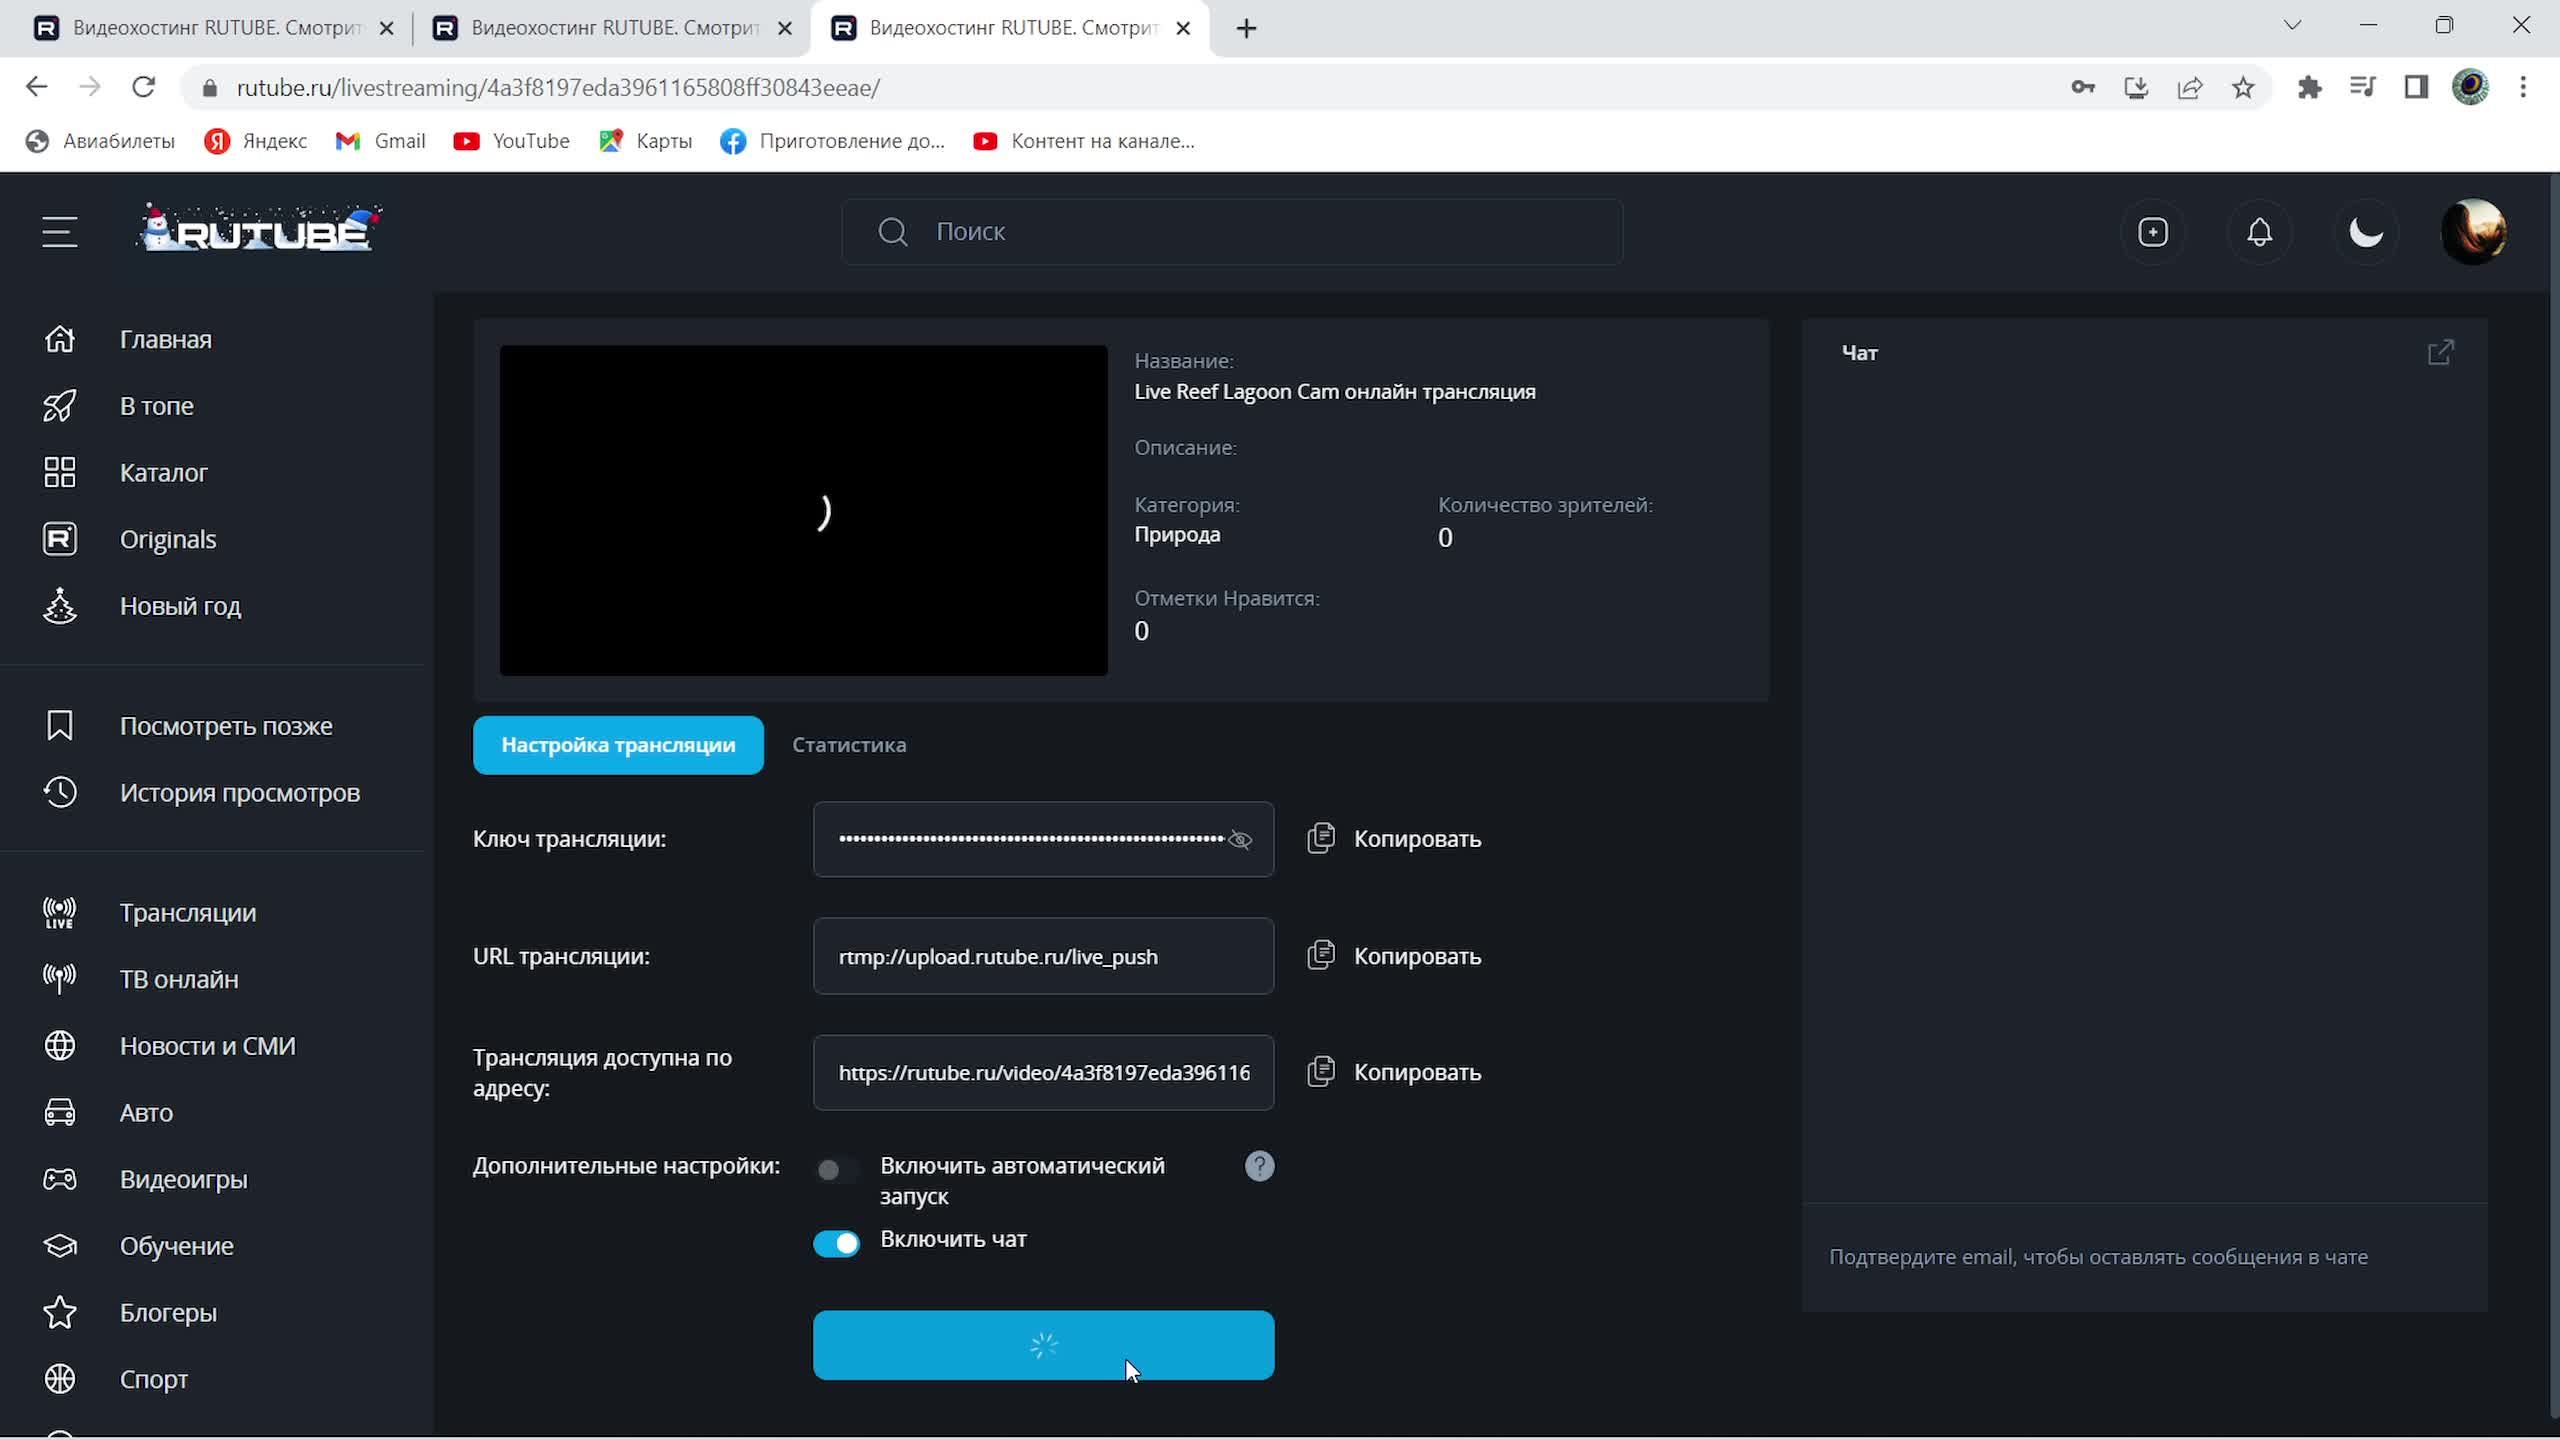Open the user profile avatar

tap(2473, 232)
